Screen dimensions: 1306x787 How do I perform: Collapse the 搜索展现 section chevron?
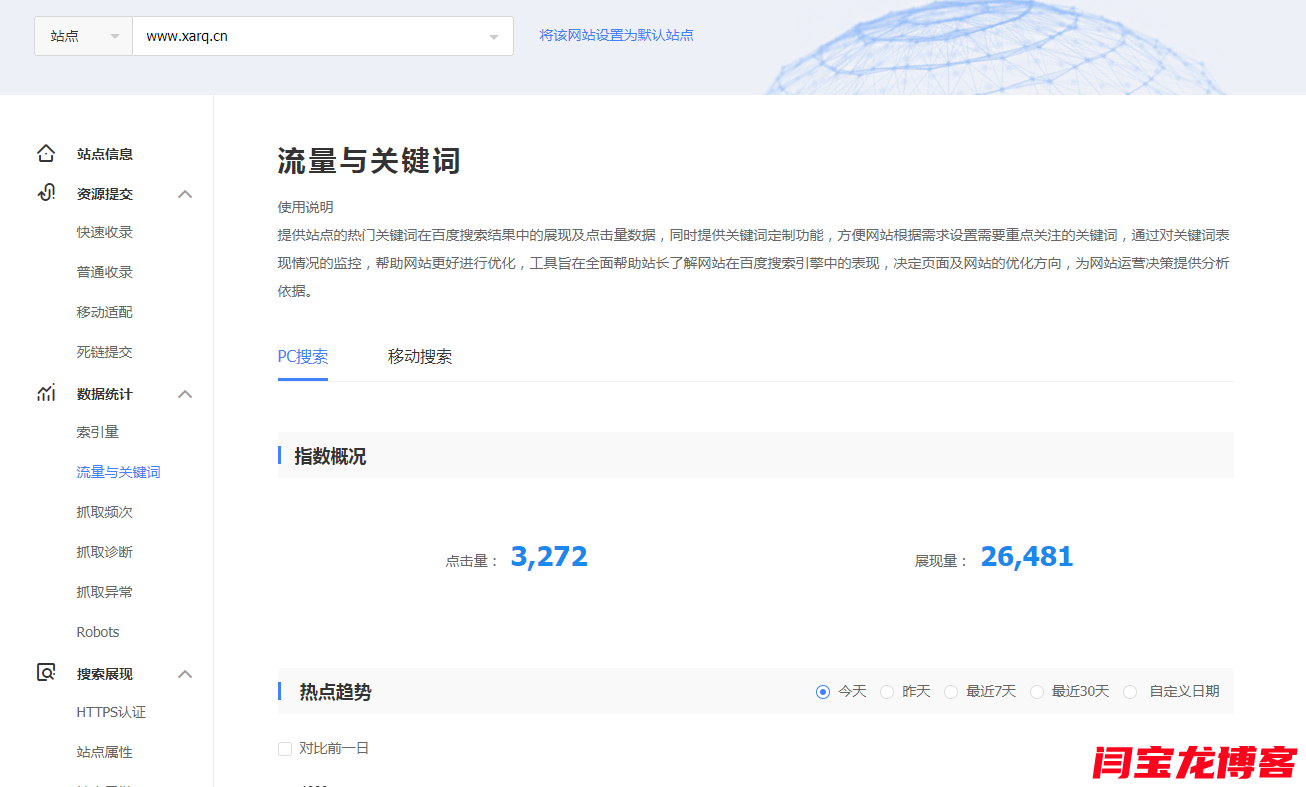coord(185,674)
